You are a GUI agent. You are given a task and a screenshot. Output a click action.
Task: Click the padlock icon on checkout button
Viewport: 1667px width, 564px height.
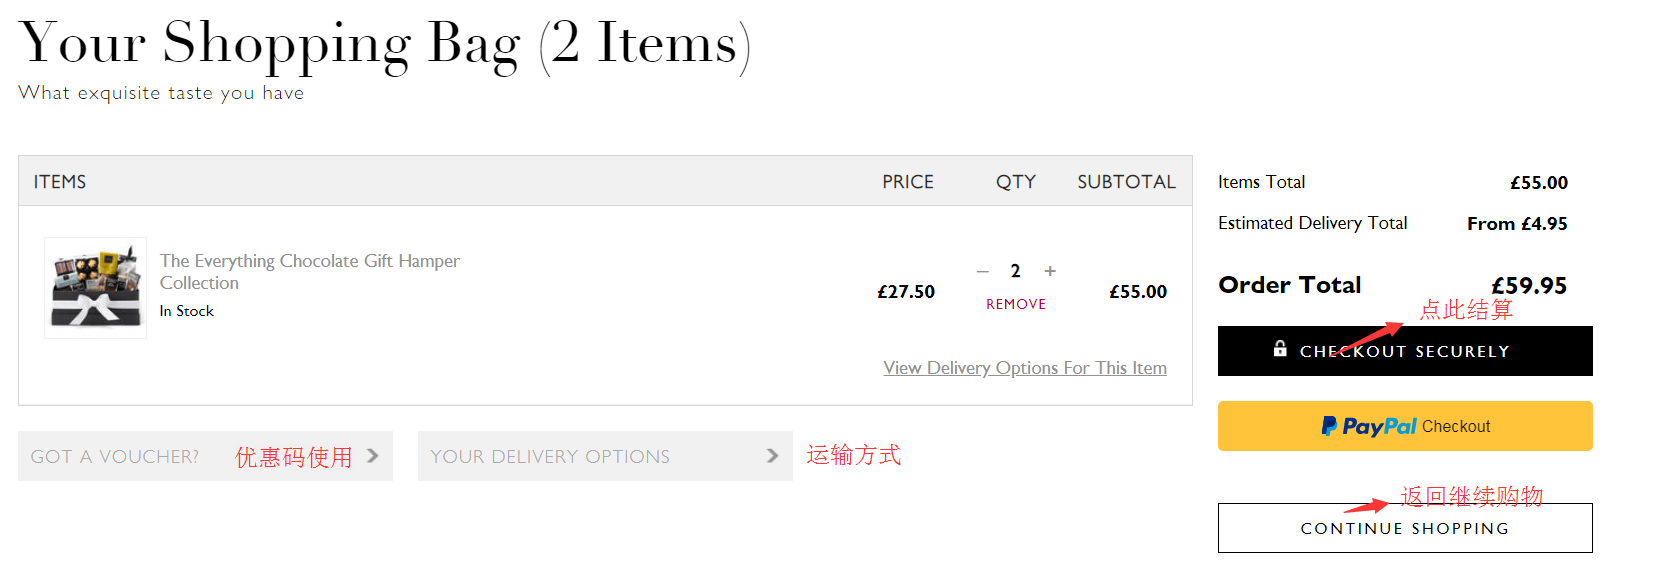(x=1280, y=349)
